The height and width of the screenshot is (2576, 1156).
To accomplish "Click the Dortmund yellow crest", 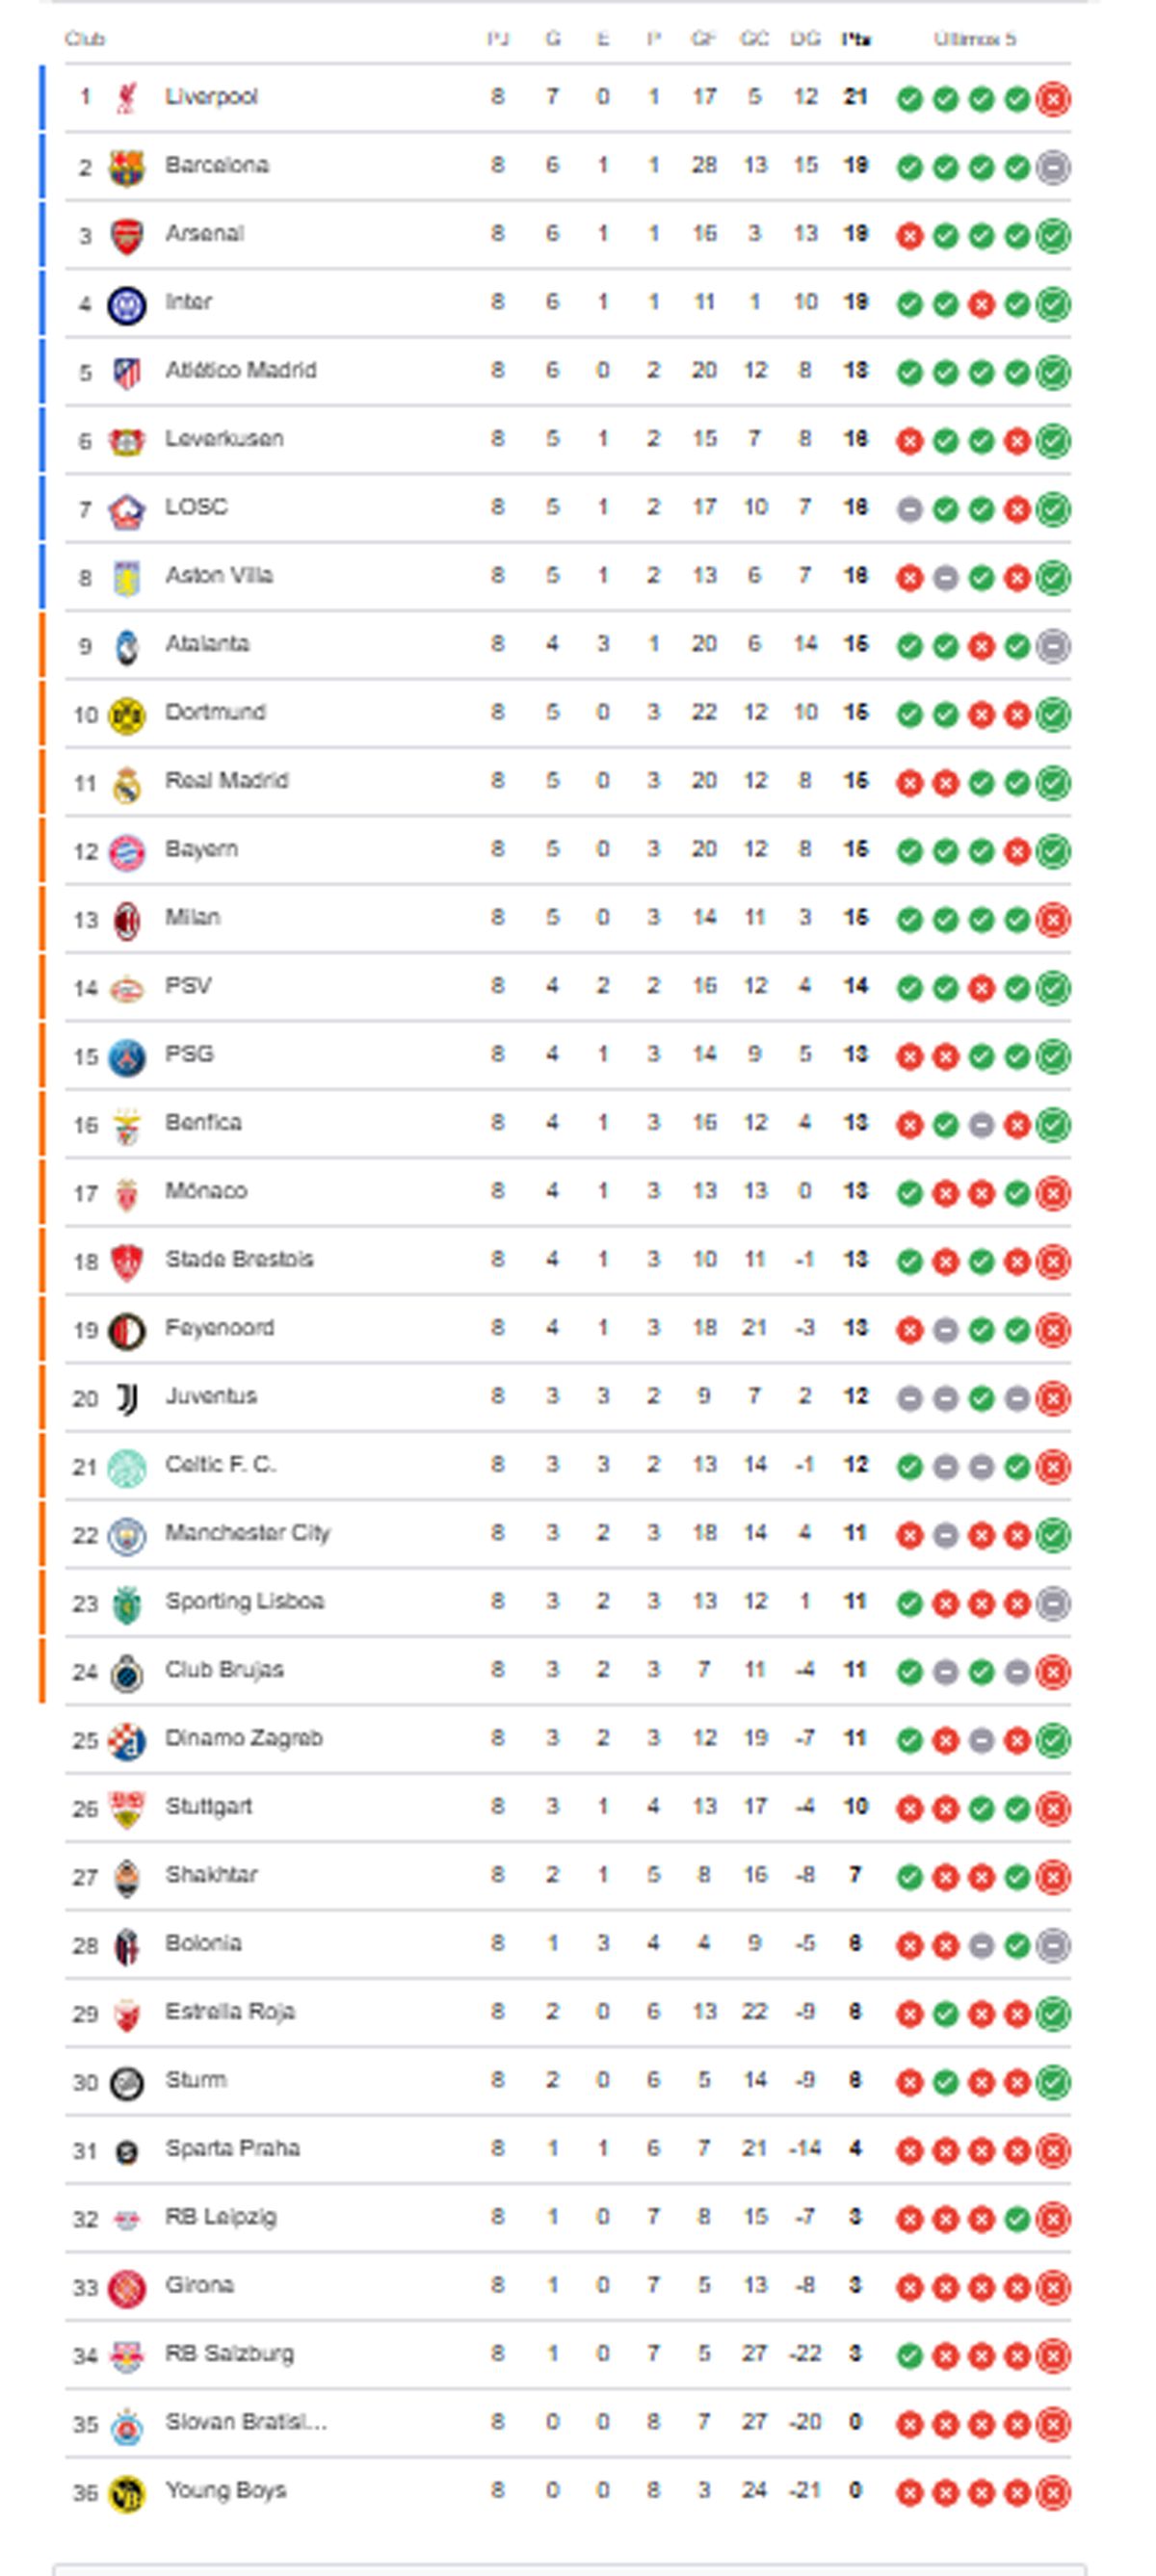I will 126,714.
